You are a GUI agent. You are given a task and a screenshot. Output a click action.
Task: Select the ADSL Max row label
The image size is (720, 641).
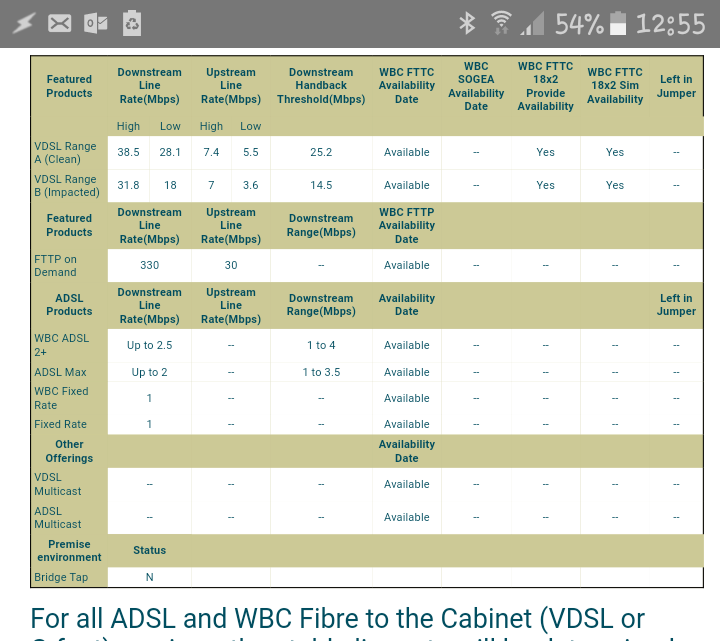[60, 372]
